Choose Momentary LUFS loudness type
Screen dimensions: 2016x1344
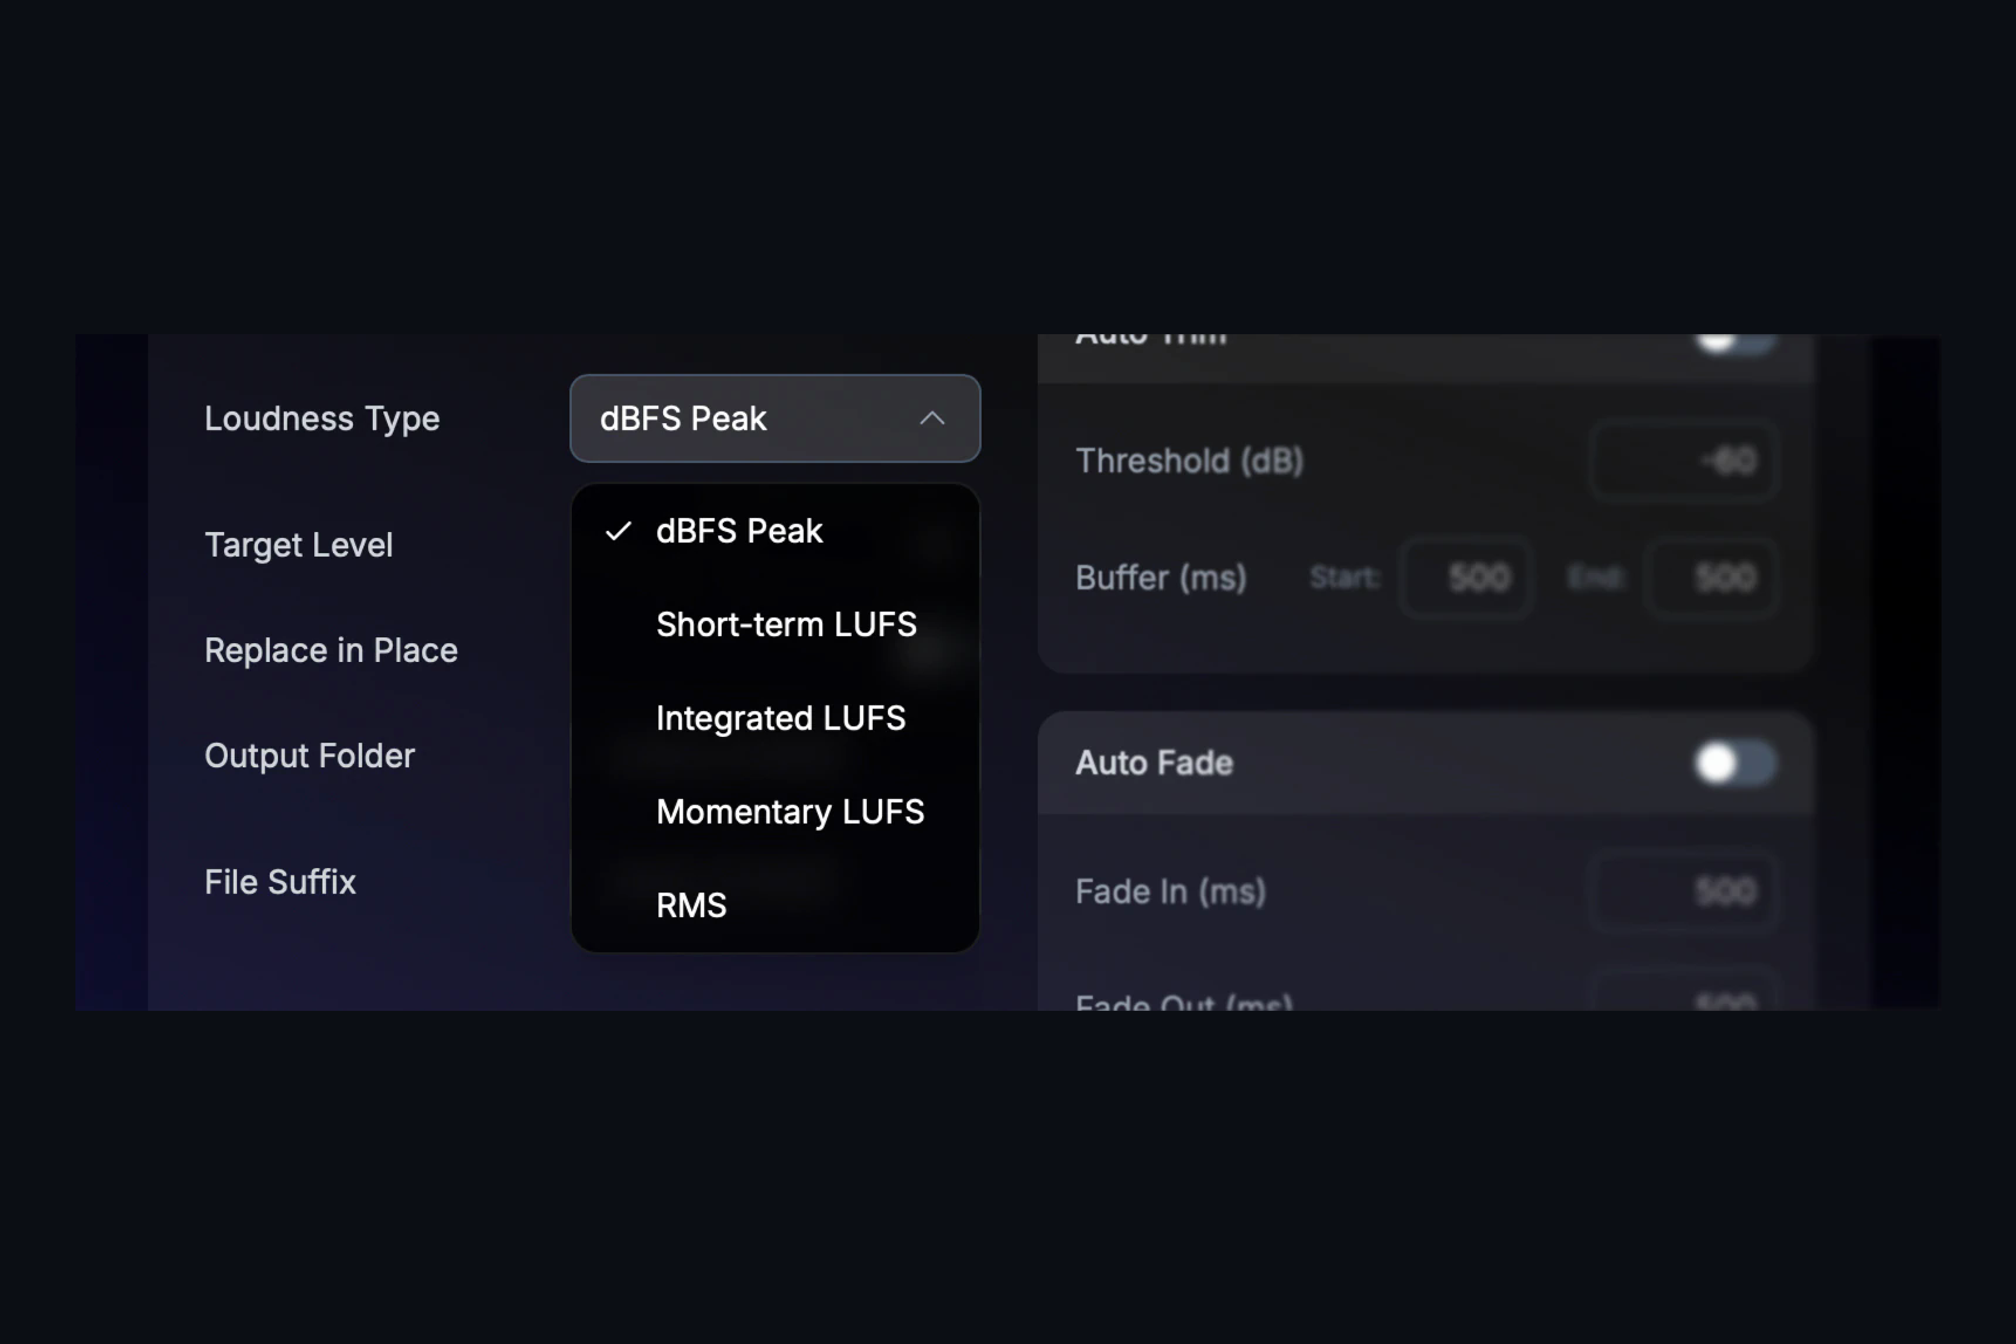point(775,812)
